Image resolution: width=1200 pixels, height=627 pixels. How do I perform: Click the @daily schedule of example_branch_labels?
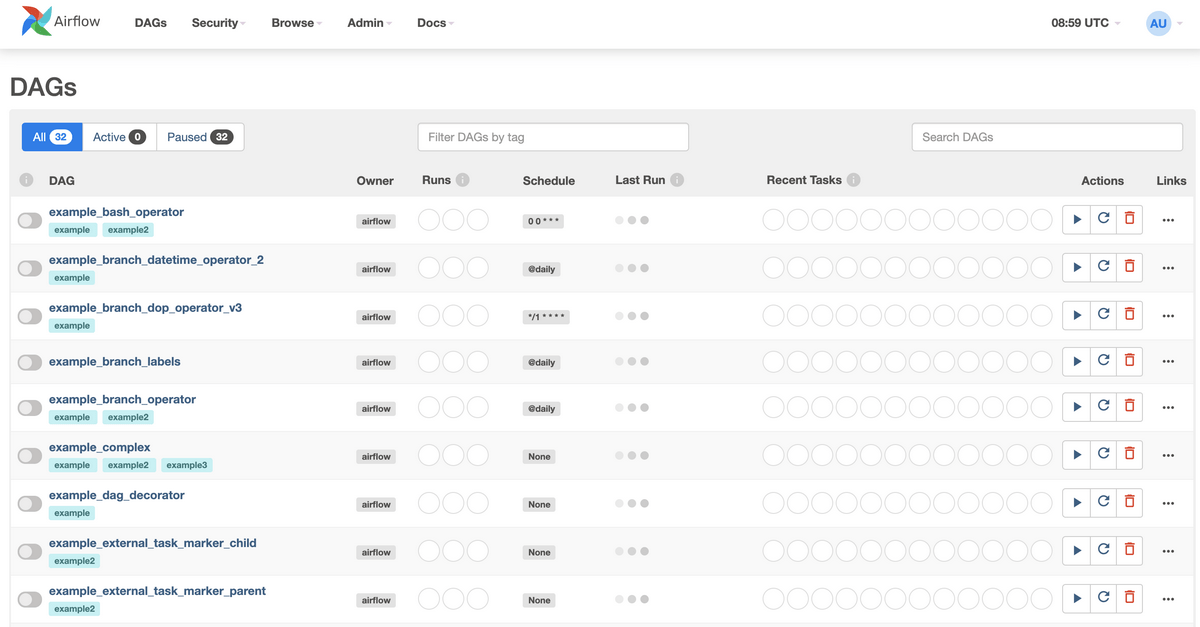(541, 362)
